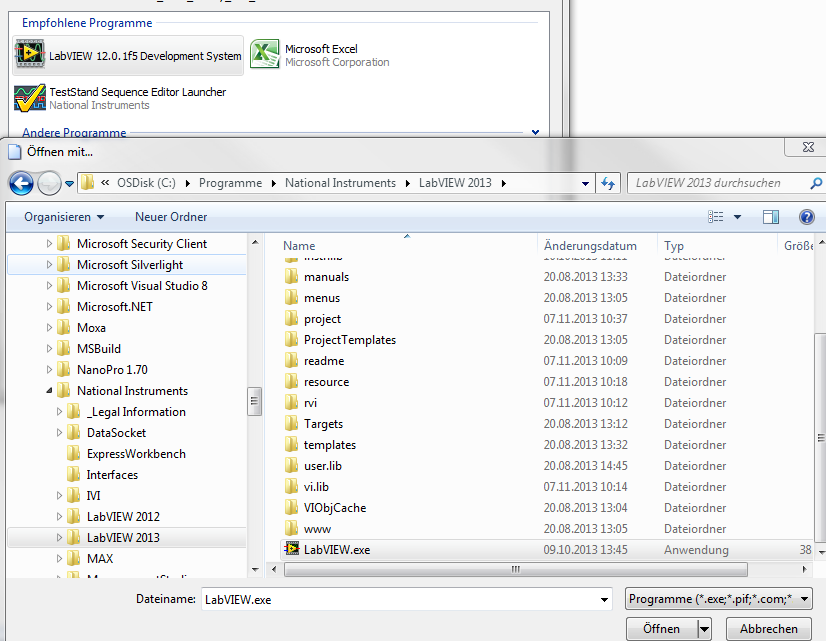Screen dimensions: 826x641
Task: Click LabVIEW 2013 breadcrumb in address bar
Action: click(x=455, y=183)
